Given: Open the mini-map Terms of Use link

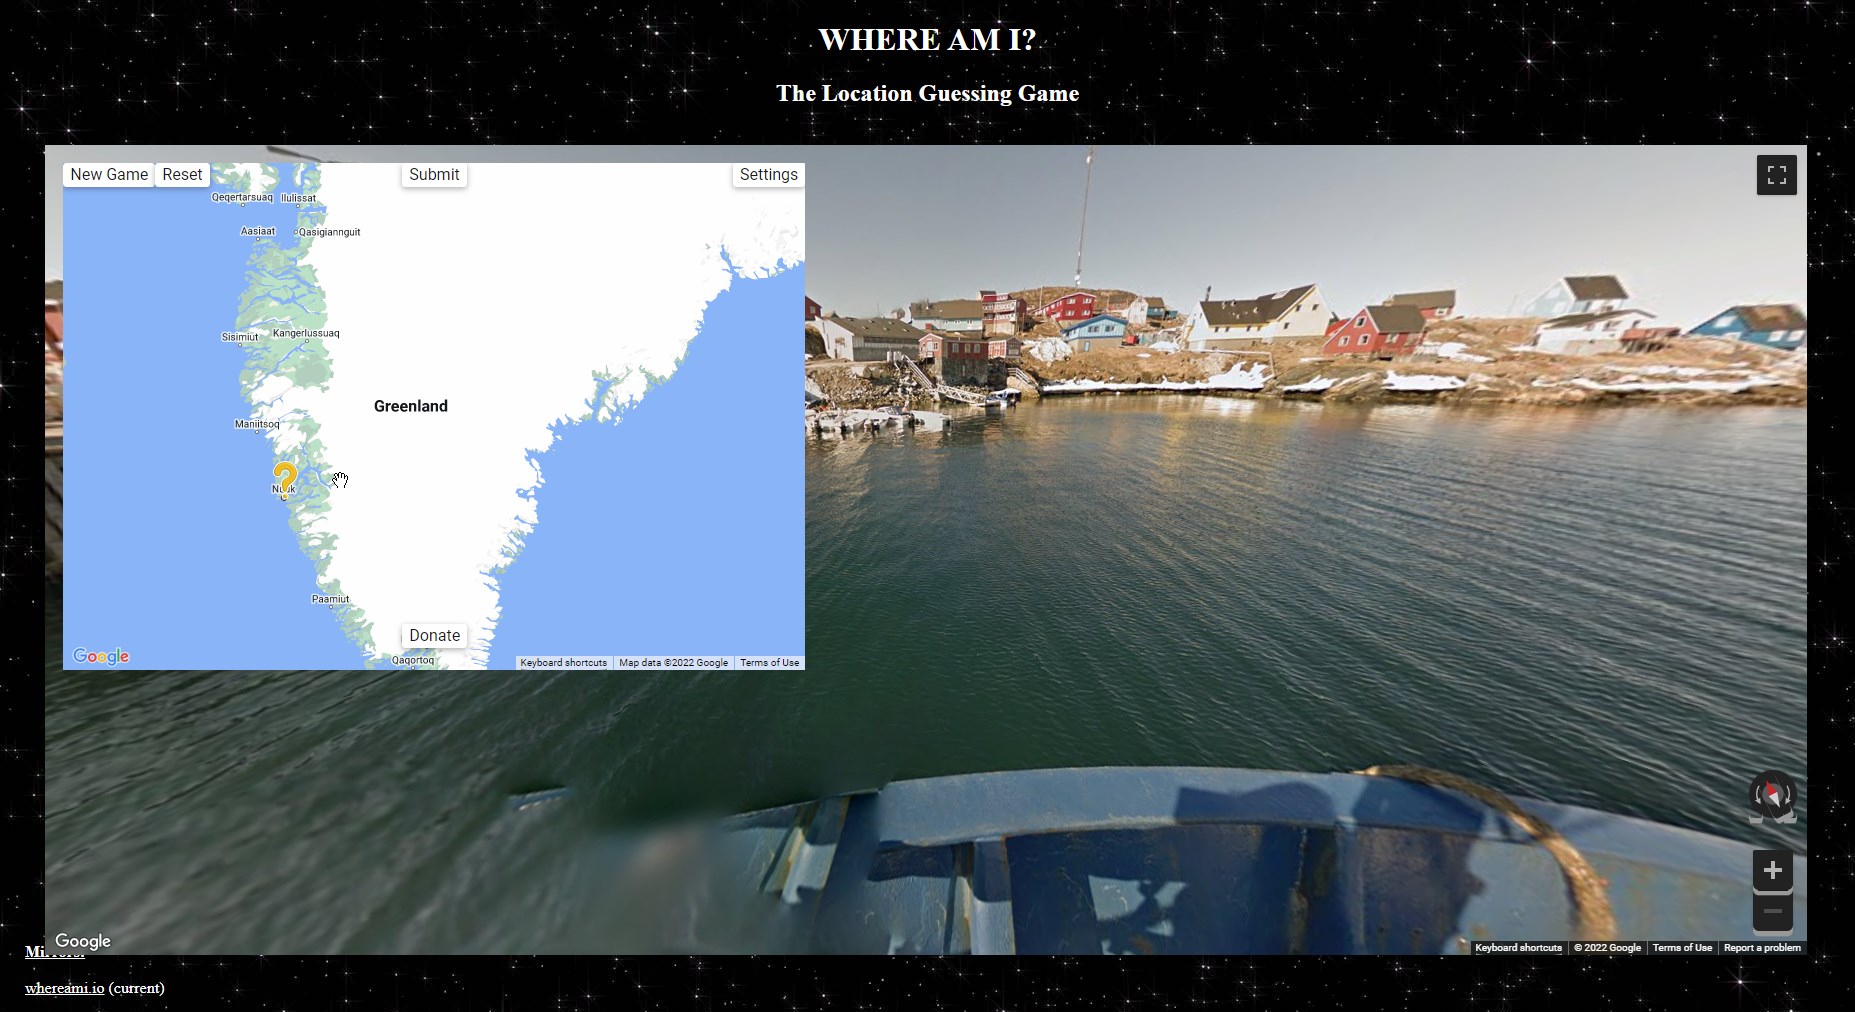Looking at the screenshot, I should point(769,662).
